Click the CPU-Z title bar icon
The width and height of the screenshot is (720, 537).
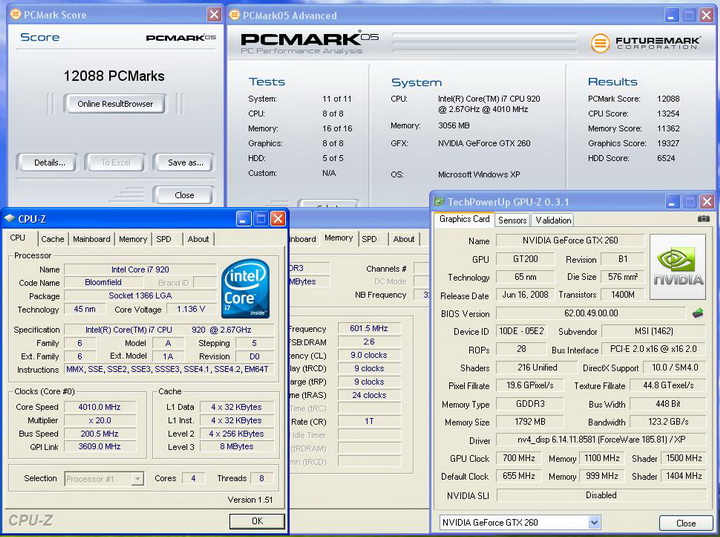[x=9, y=219]
